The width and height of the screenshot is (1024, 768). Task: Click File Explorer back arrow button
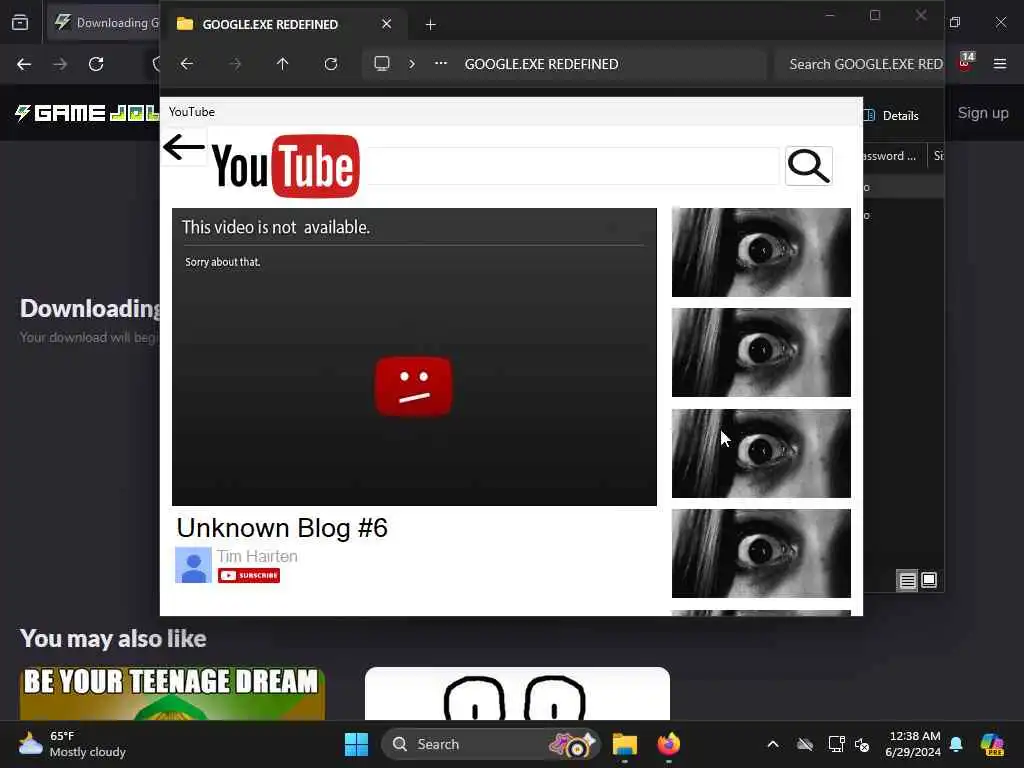pyautogui.click(x=187, y=64)
